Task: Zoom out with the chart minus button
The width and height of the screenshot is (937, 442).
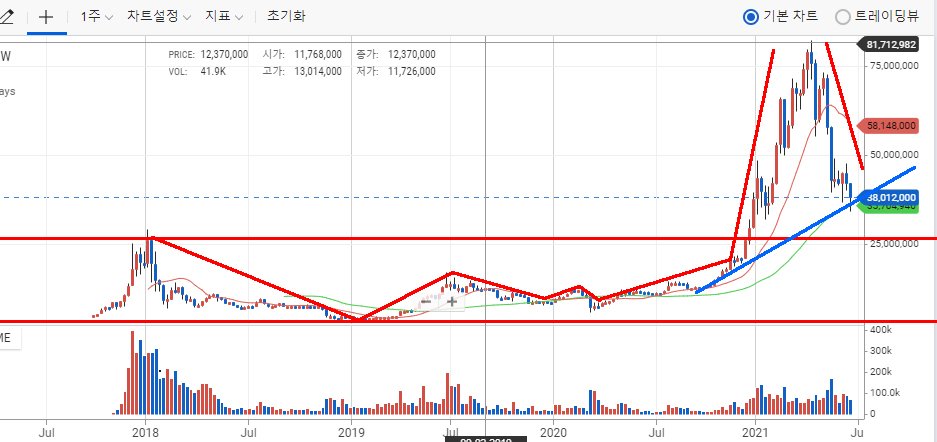Action: click(x=425, y=301)
